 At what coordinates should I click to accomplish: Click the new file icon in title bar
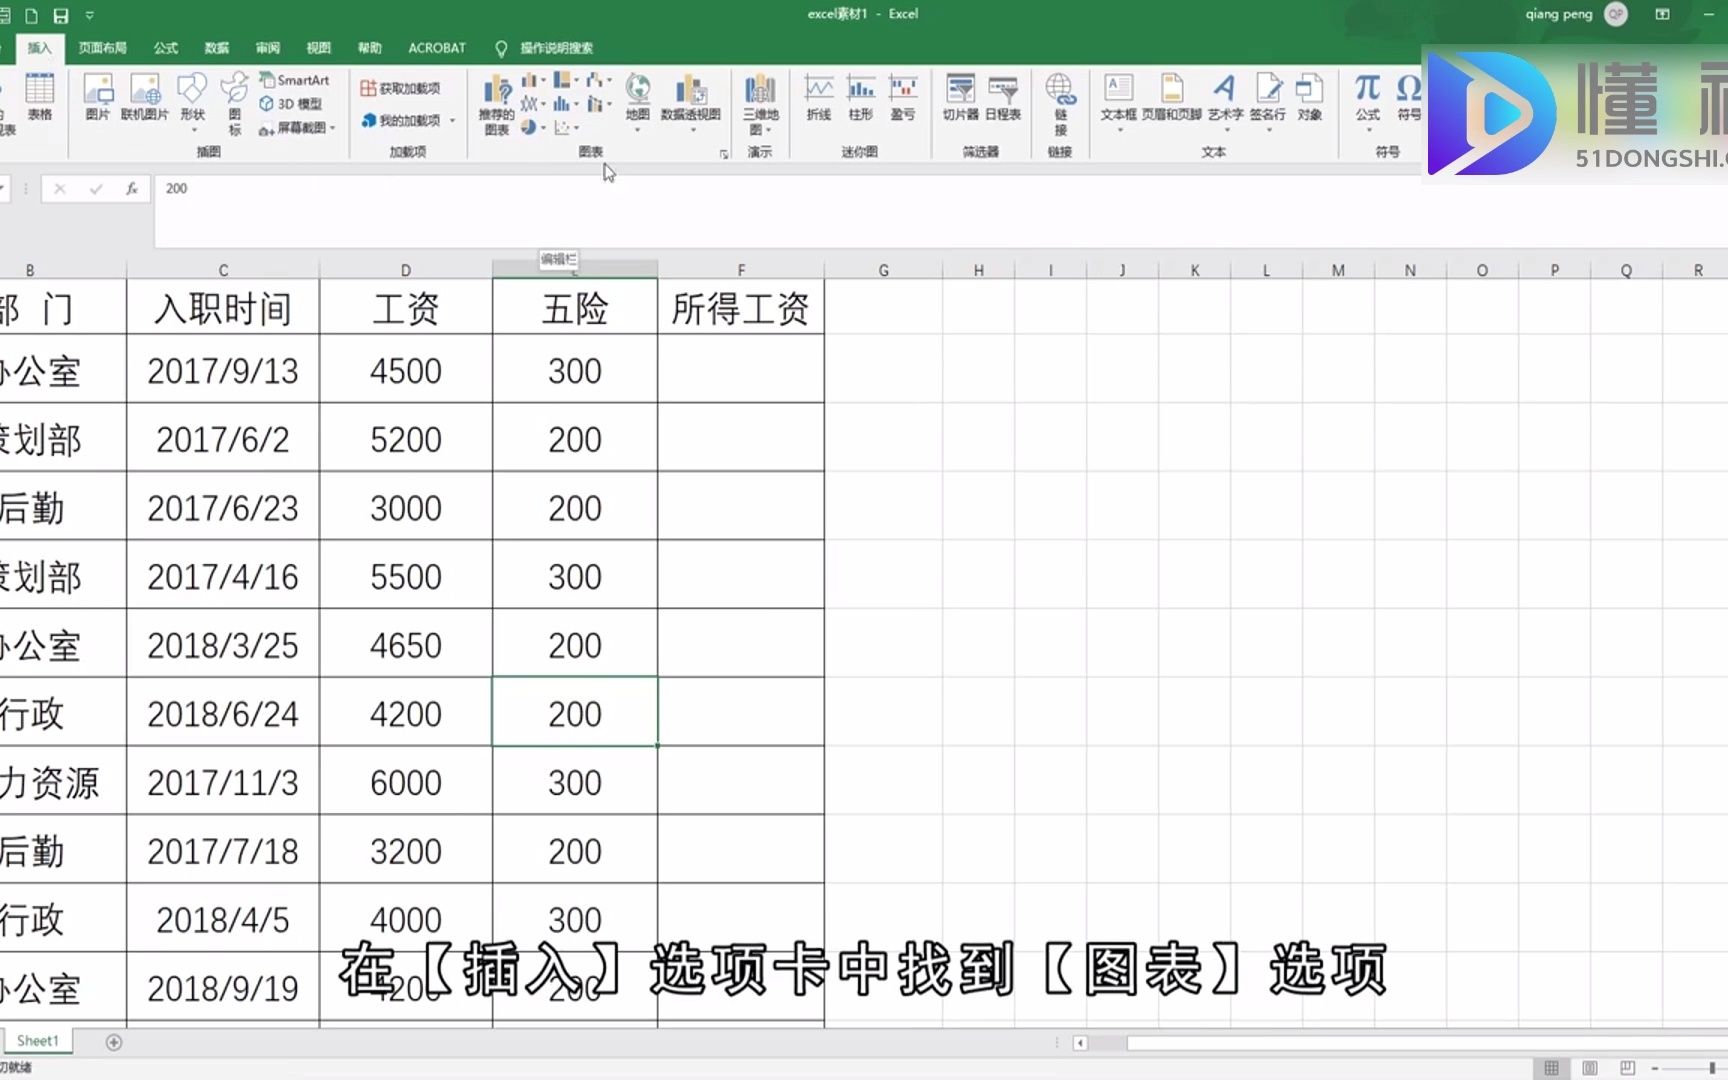[31, 15]
